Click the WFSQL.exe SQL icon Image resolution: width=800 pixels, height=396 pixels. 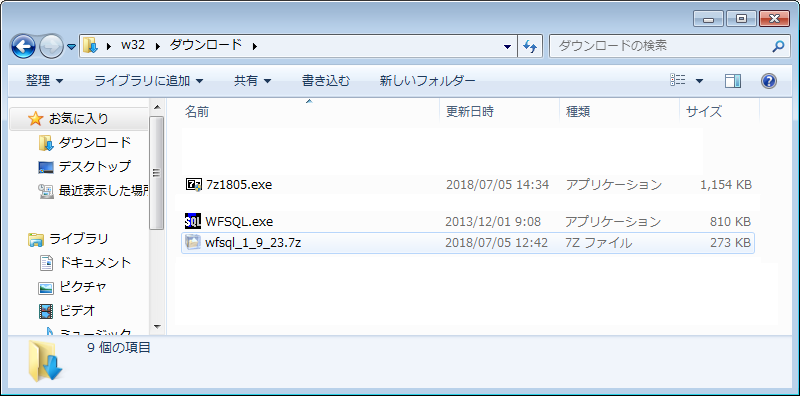tap(193, 221)
